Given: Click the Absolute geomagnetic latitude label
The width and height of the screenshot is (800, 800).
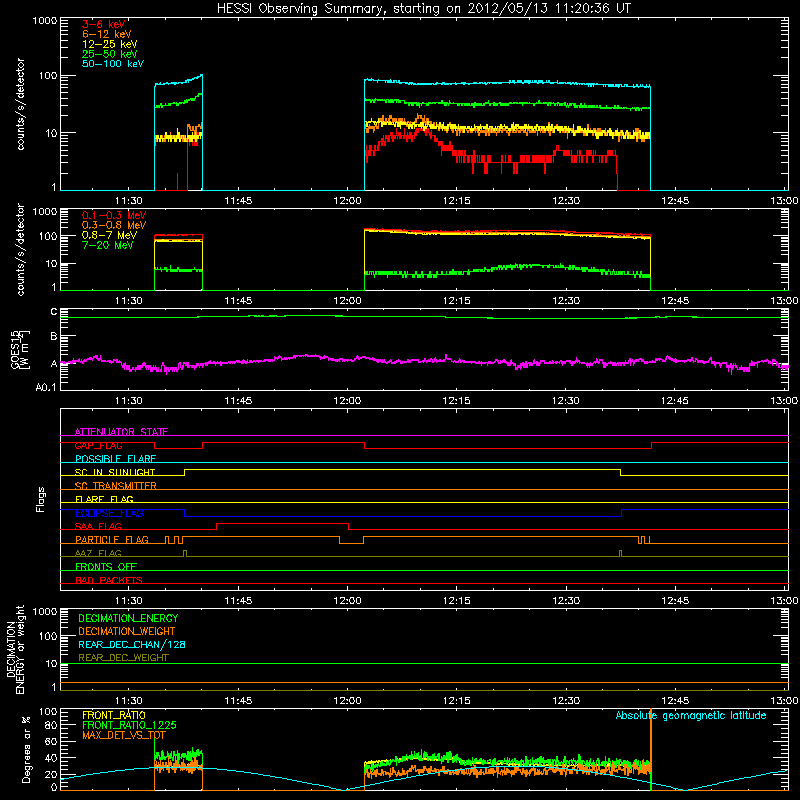Looking at the screenshot, I should point(691,715).
